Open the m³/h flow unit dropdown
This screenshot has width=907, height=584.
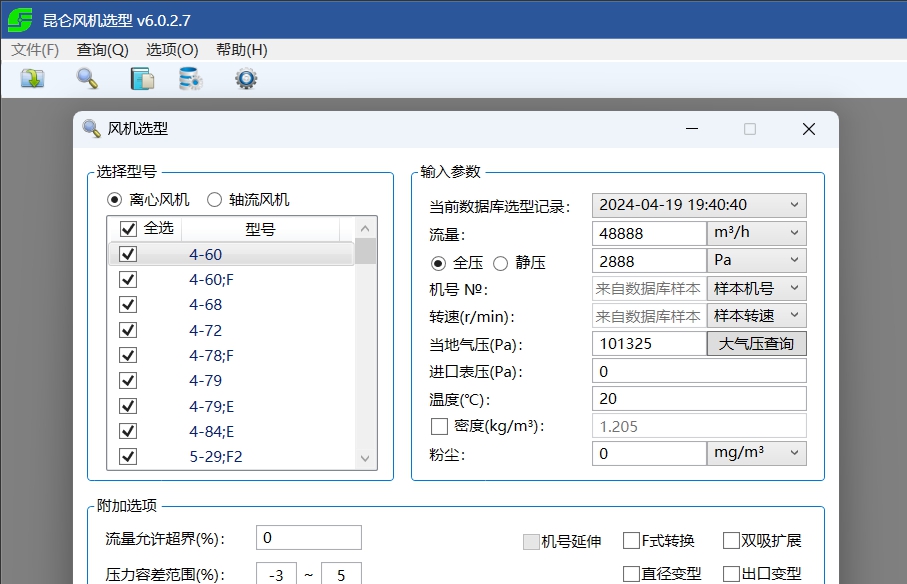click(793, 232)
